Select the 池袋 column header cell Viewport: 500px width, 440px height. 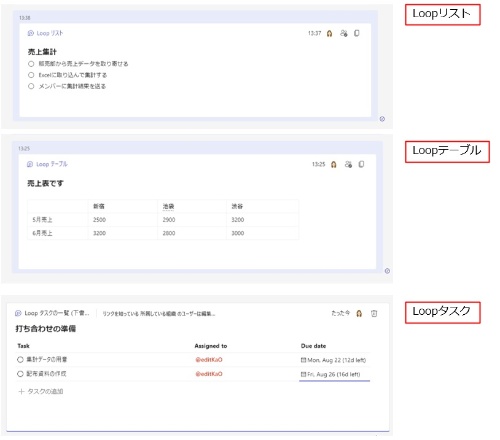click(x=192, y=206)
